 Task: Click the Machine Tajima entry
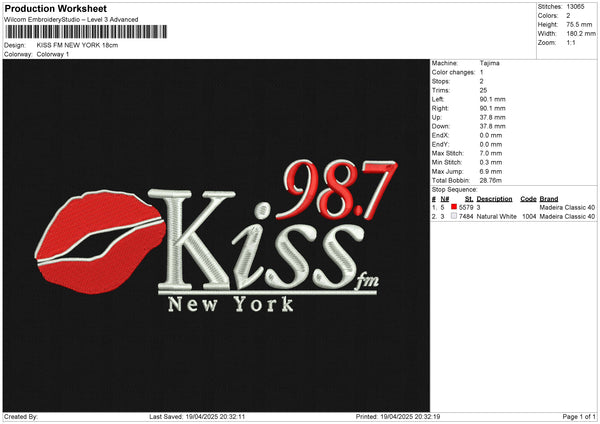(x=466, y=63)
